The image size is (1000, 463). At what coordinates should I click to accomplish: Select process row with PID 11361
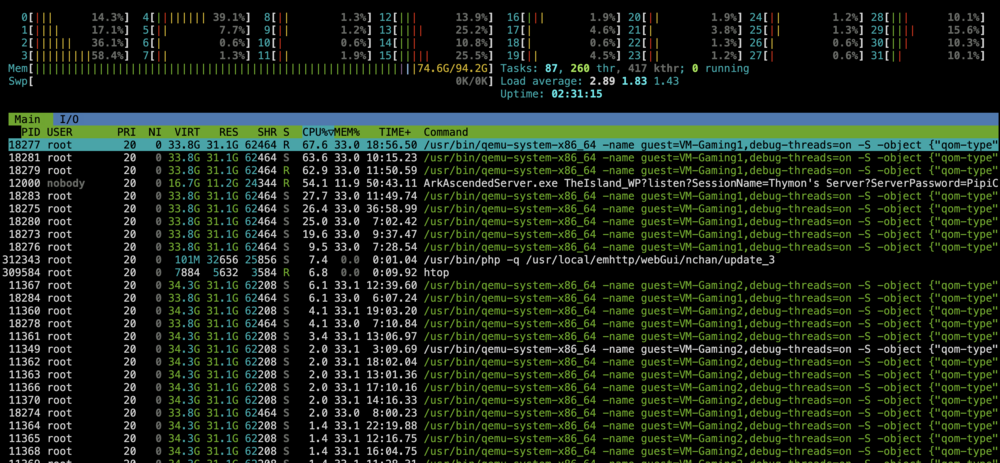click(x=504, y=336)
